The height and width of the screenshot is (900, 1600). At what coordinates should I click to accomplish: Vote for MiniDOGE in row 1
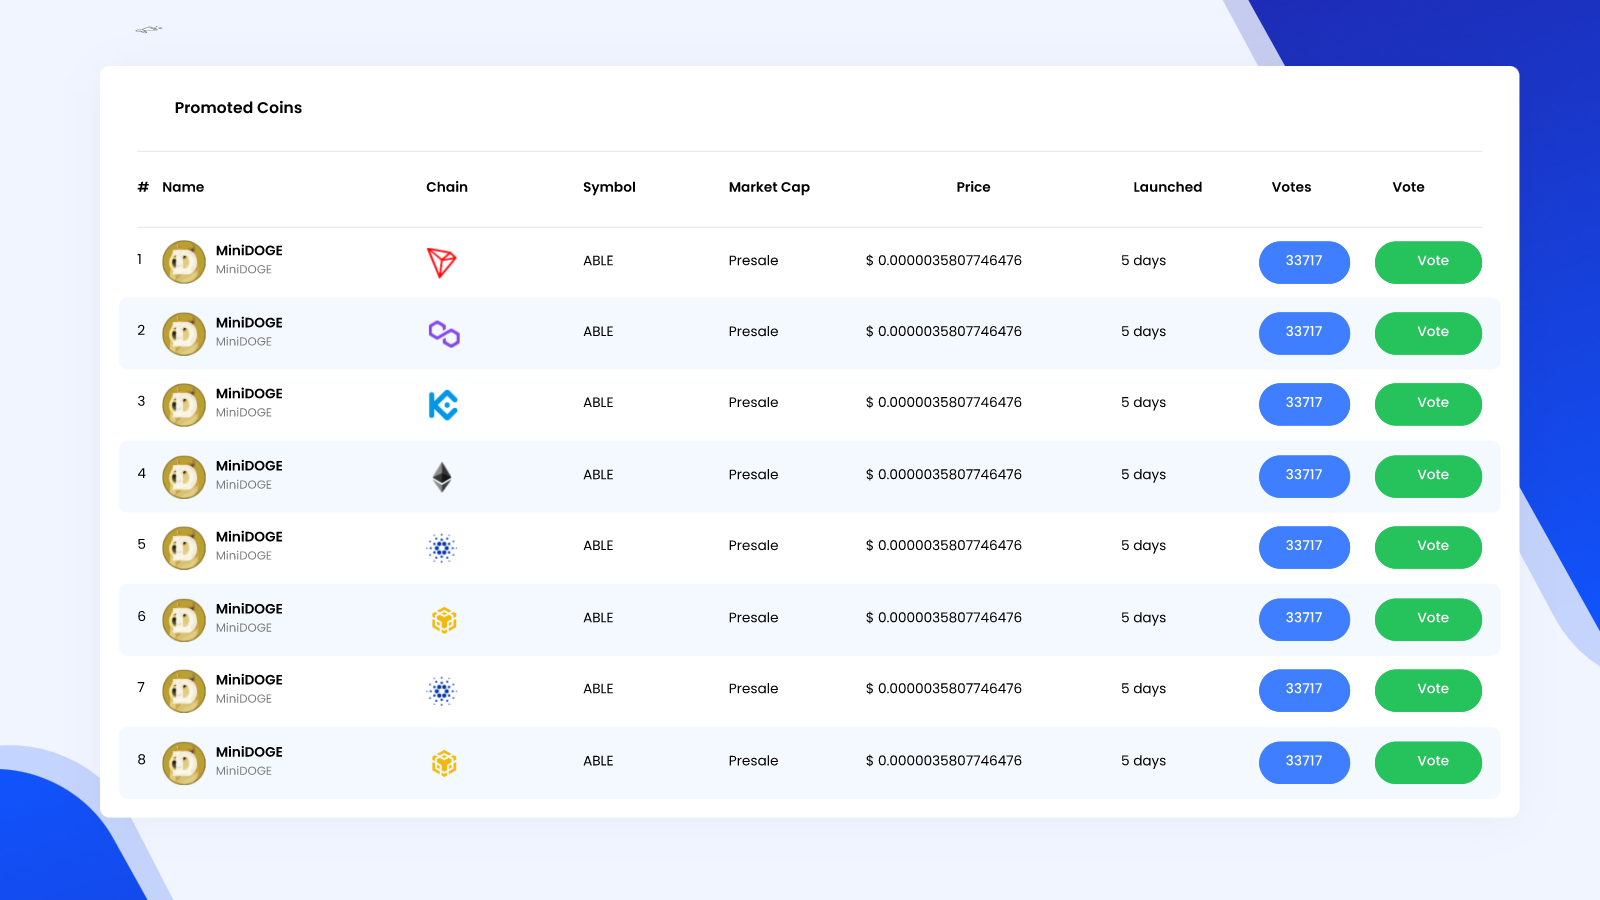pos(1428,262)
